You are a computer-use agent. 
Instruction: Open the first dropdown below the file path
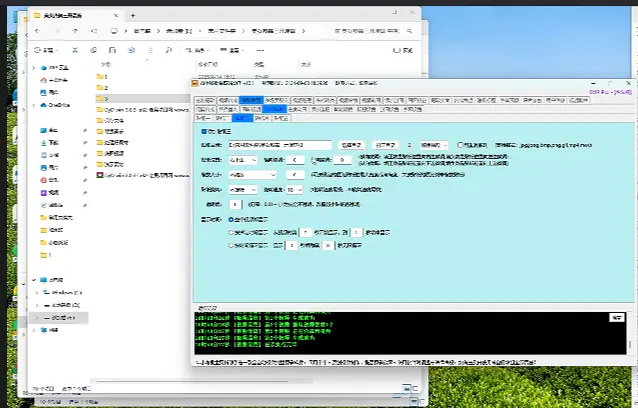pyautogui.click(x=245, y=159)
